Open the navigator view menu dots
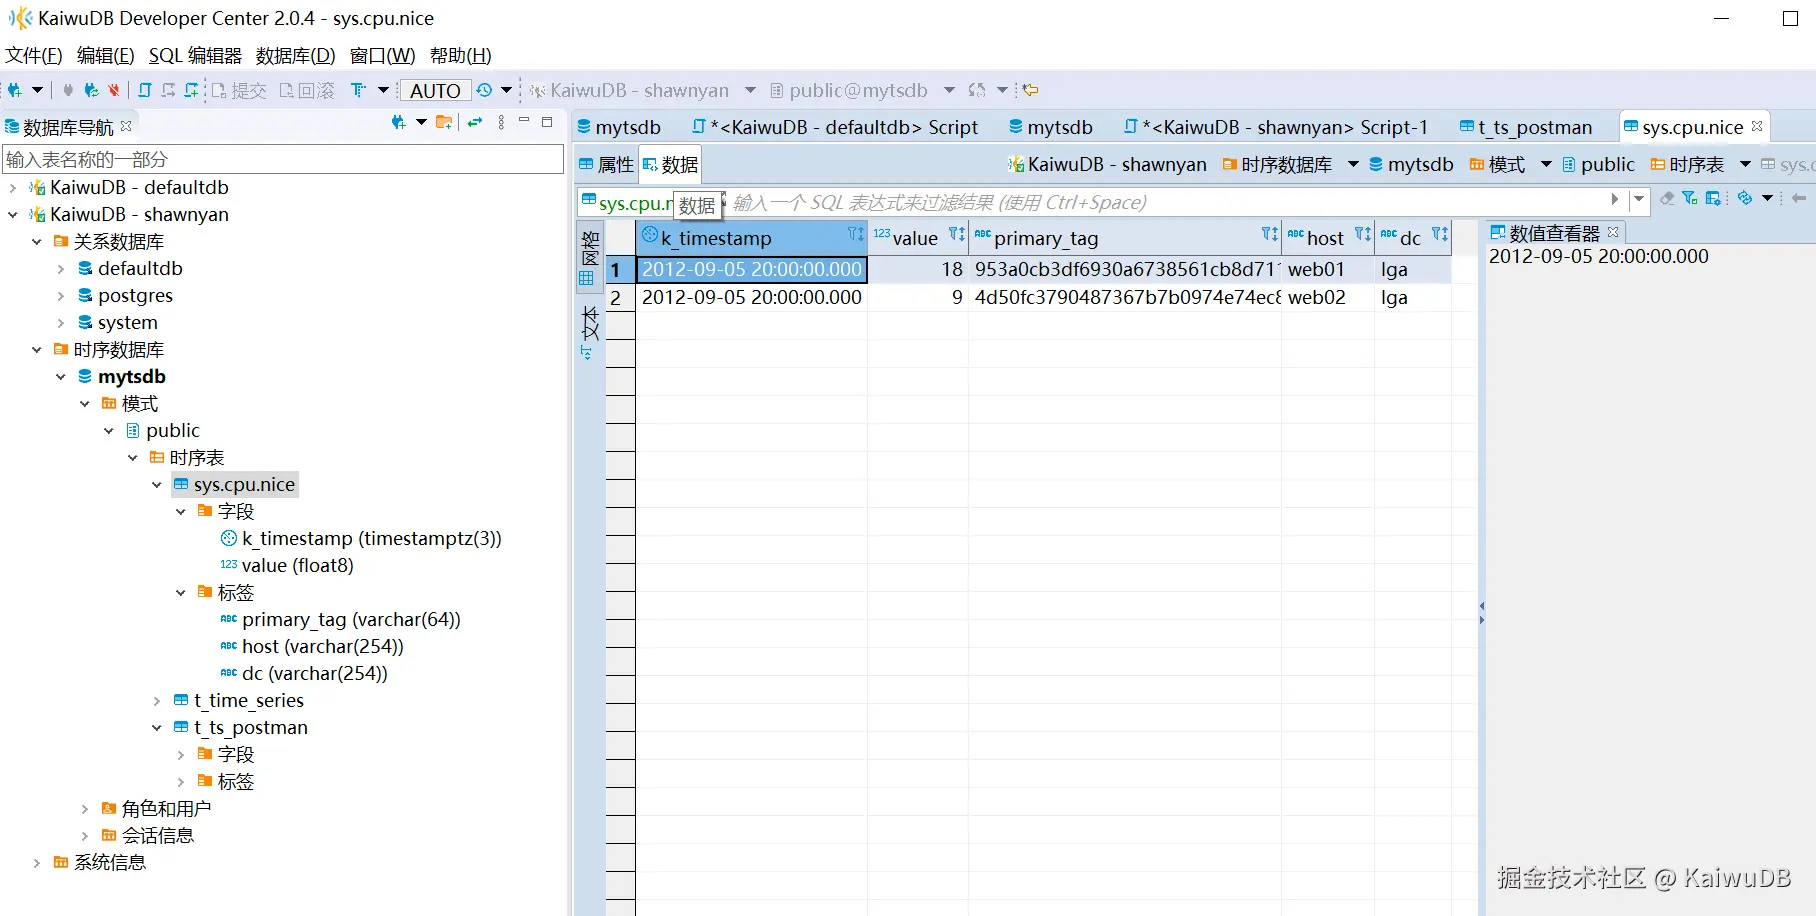 (x=501, y=122)
